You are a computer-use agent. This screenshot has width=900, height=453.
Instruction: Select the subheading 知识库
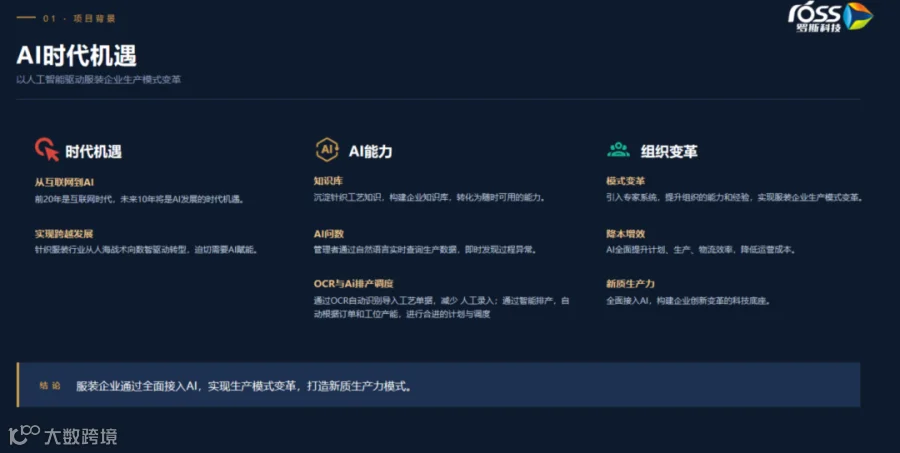[x=328, y=181]
